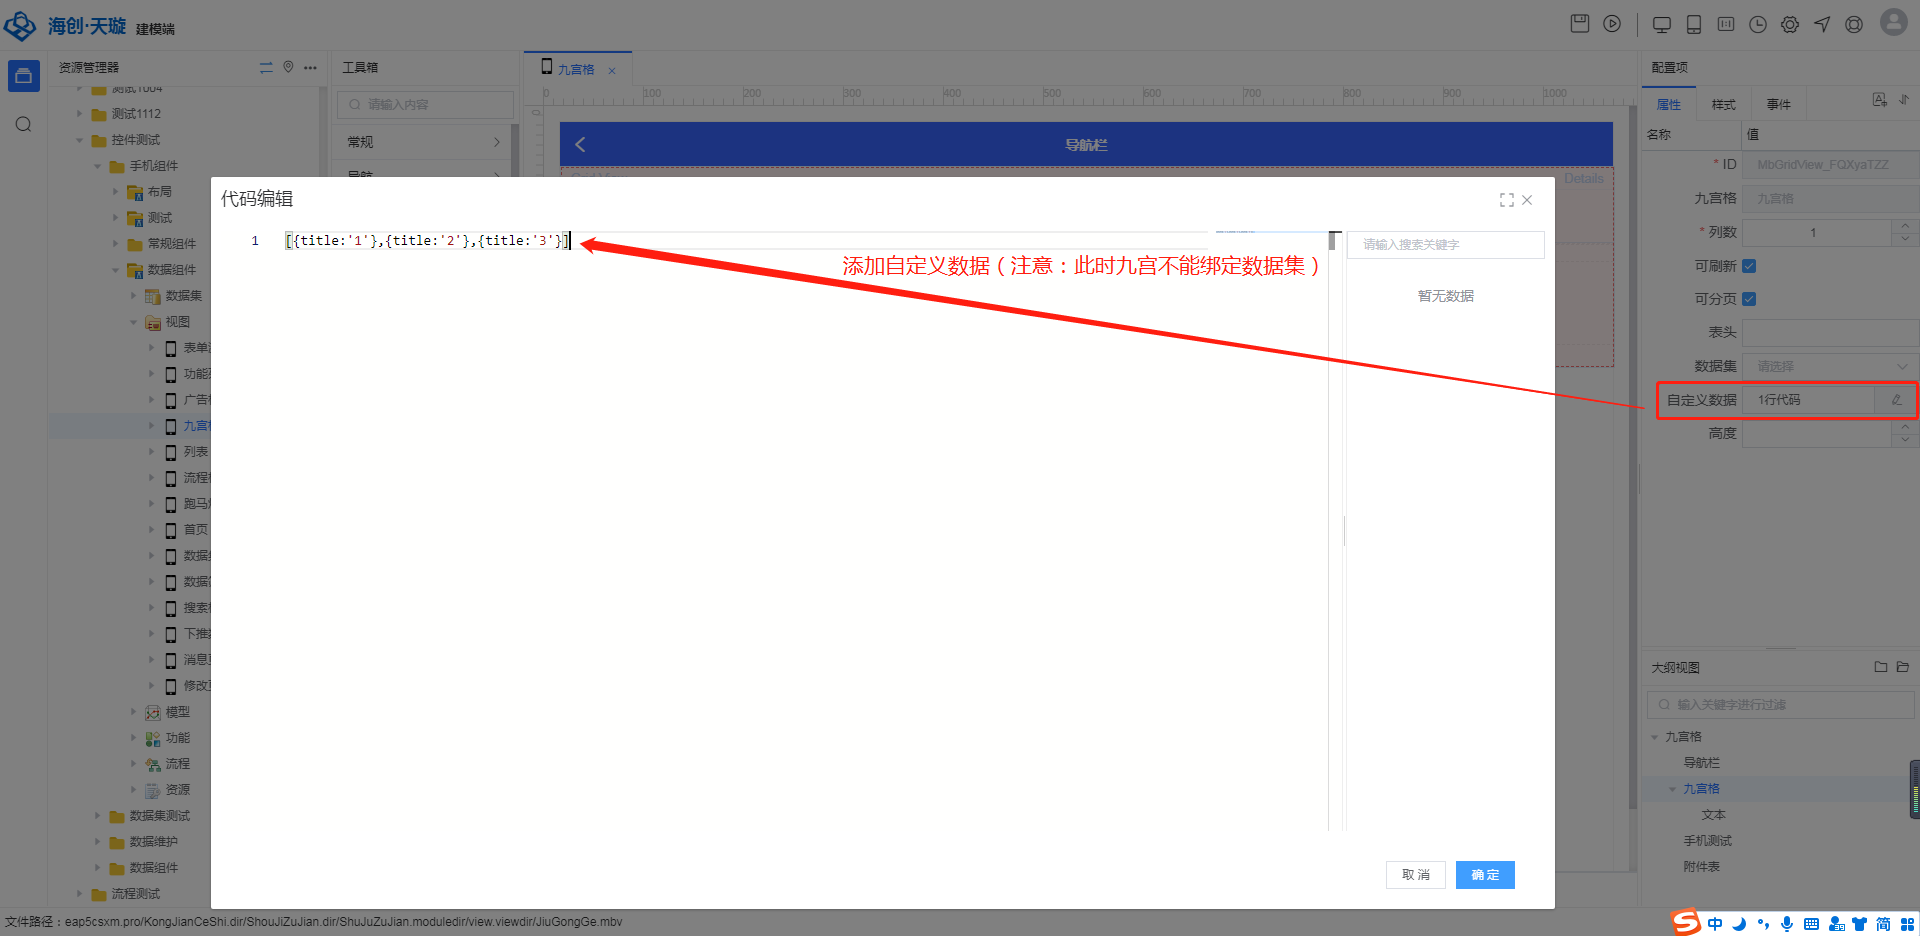Click the 取消 button
This screenshot has height=936, width=1920.
[x=1415, y=875]
